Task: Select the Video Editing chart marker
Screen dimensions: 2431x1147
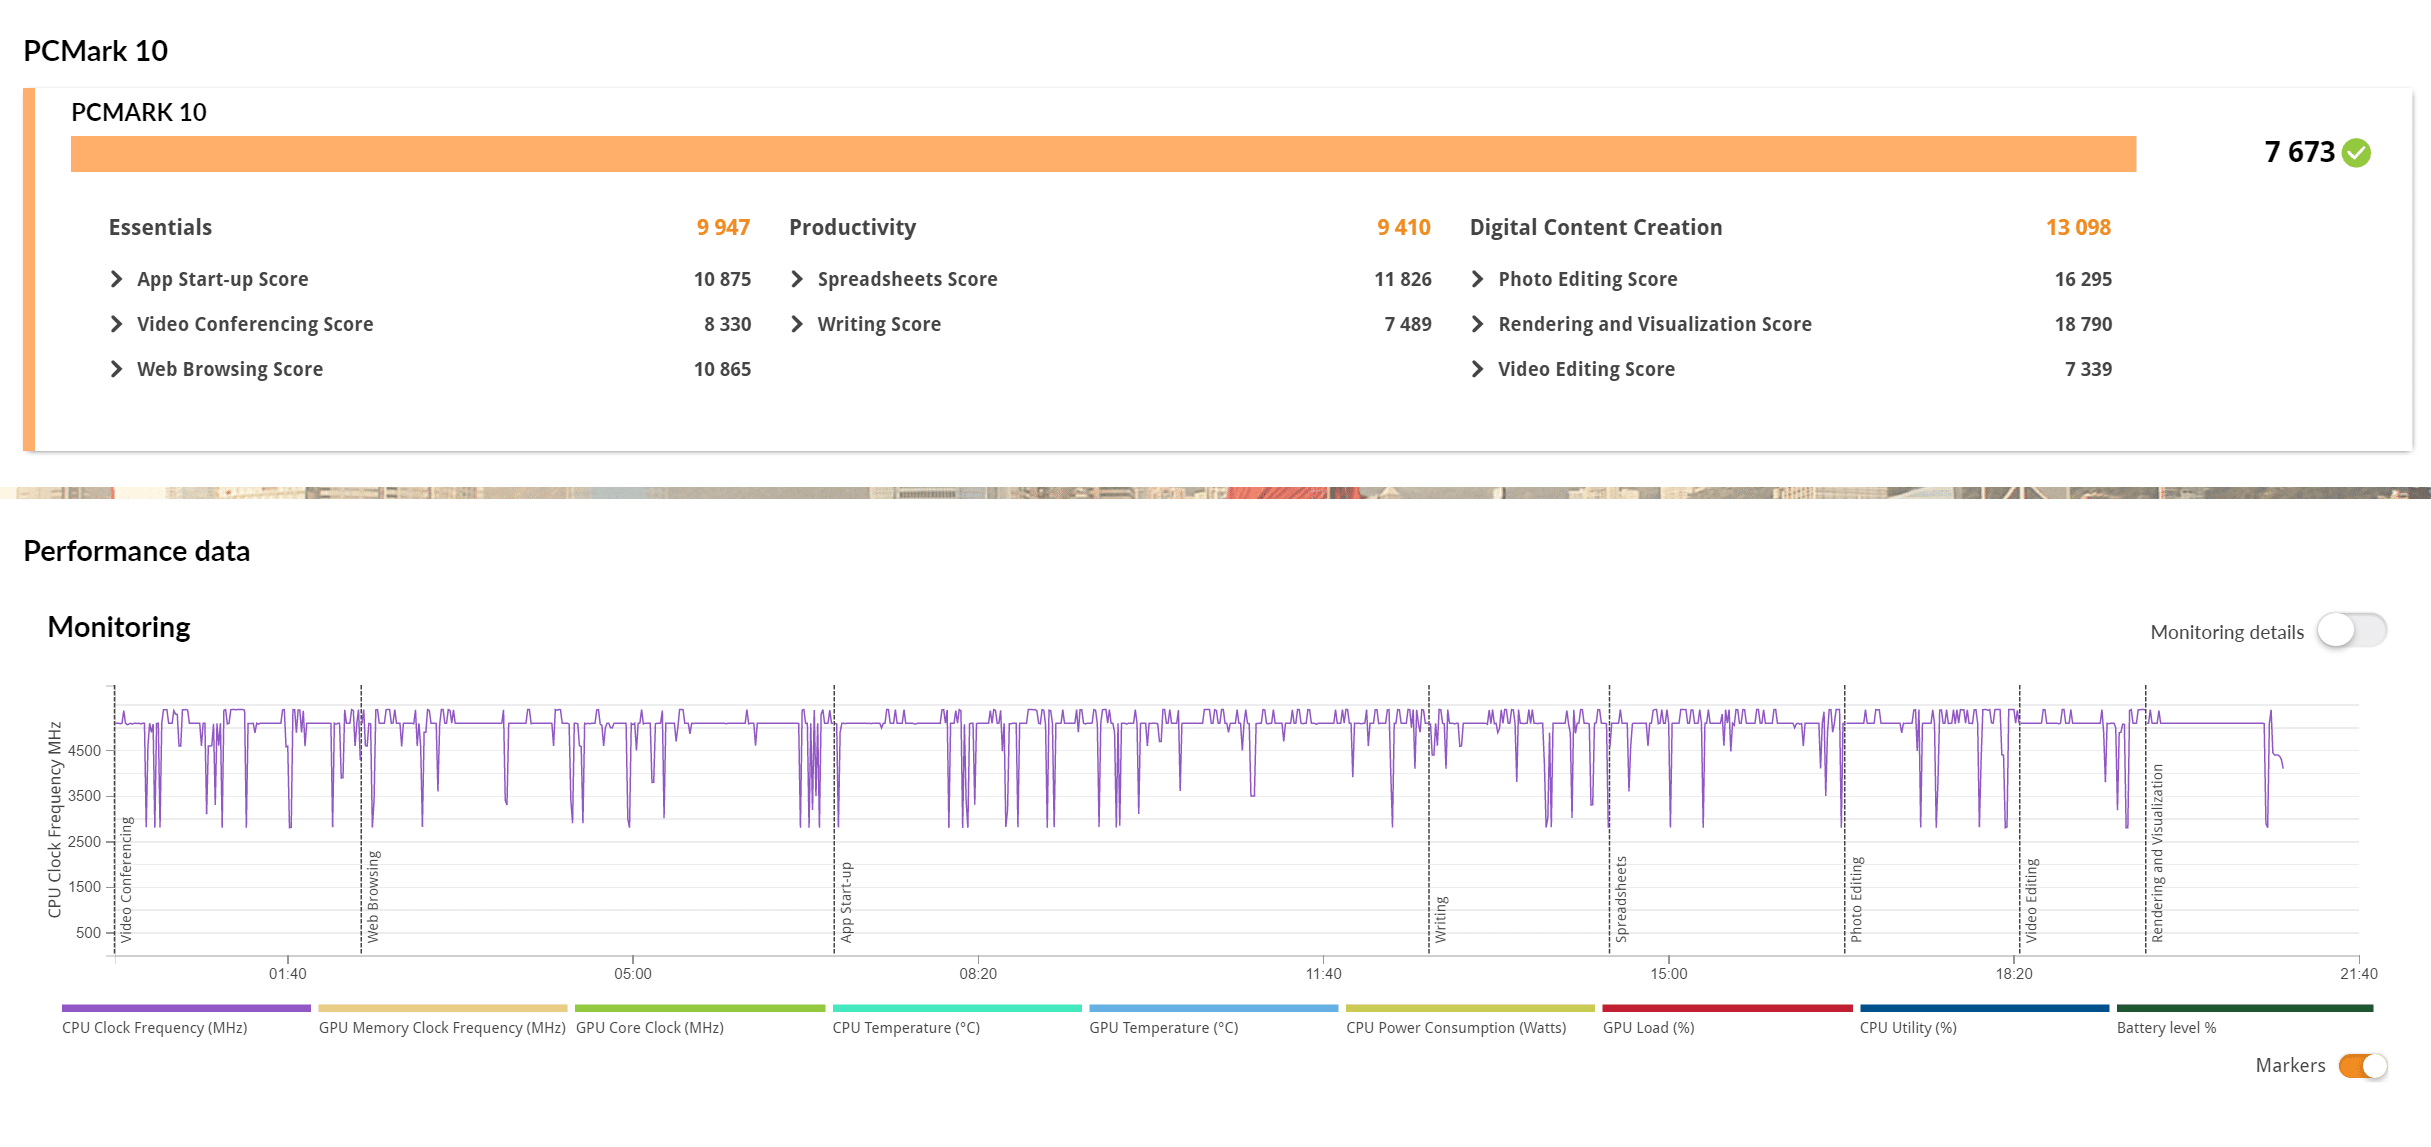Action: tap(2031, 900)
